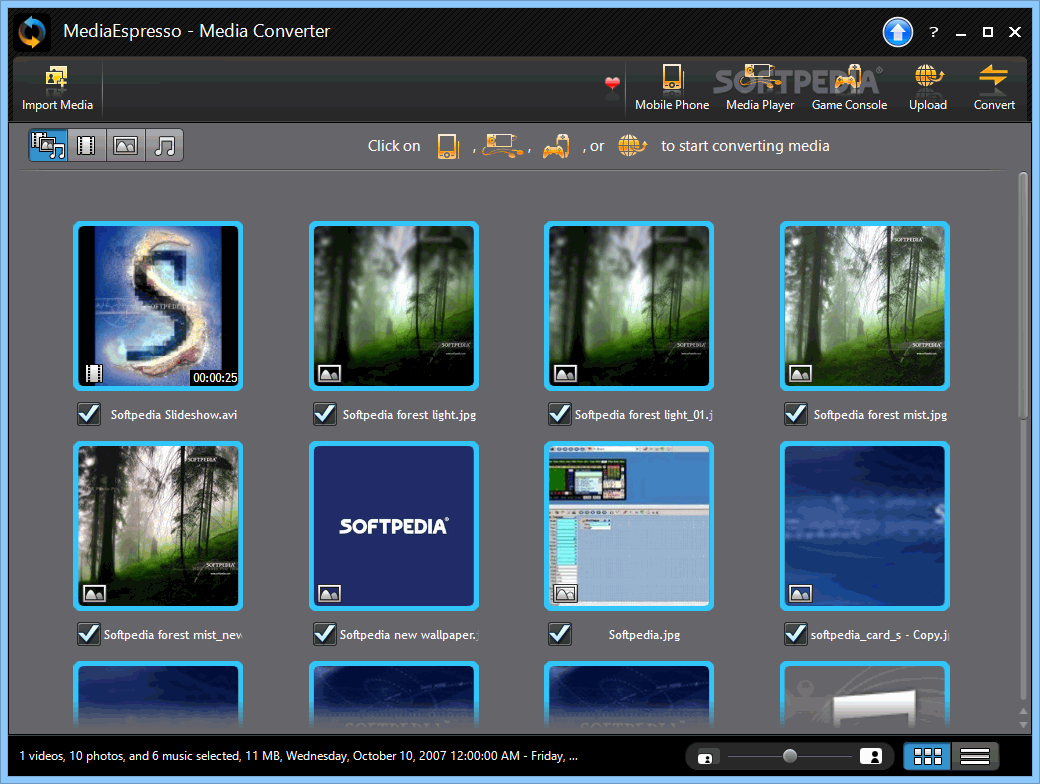Click the selection summary in status bar
The image size is (1040, 784).
tap(298, 755)
